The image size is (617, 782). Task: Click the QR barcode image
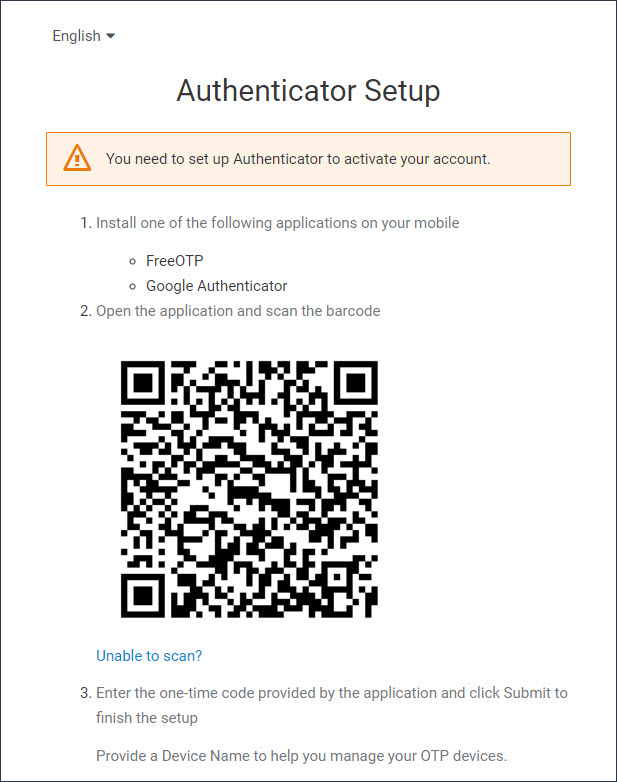point(249,489)
